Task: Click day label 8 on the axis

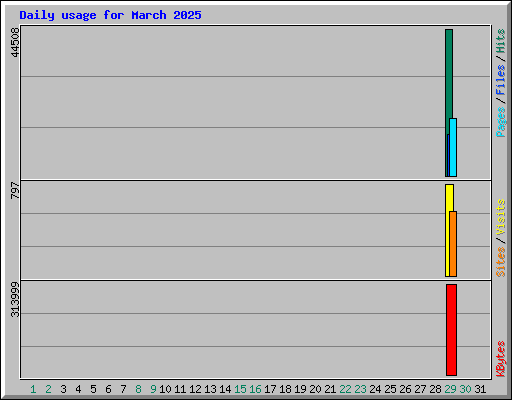Action: coord(138,389)
